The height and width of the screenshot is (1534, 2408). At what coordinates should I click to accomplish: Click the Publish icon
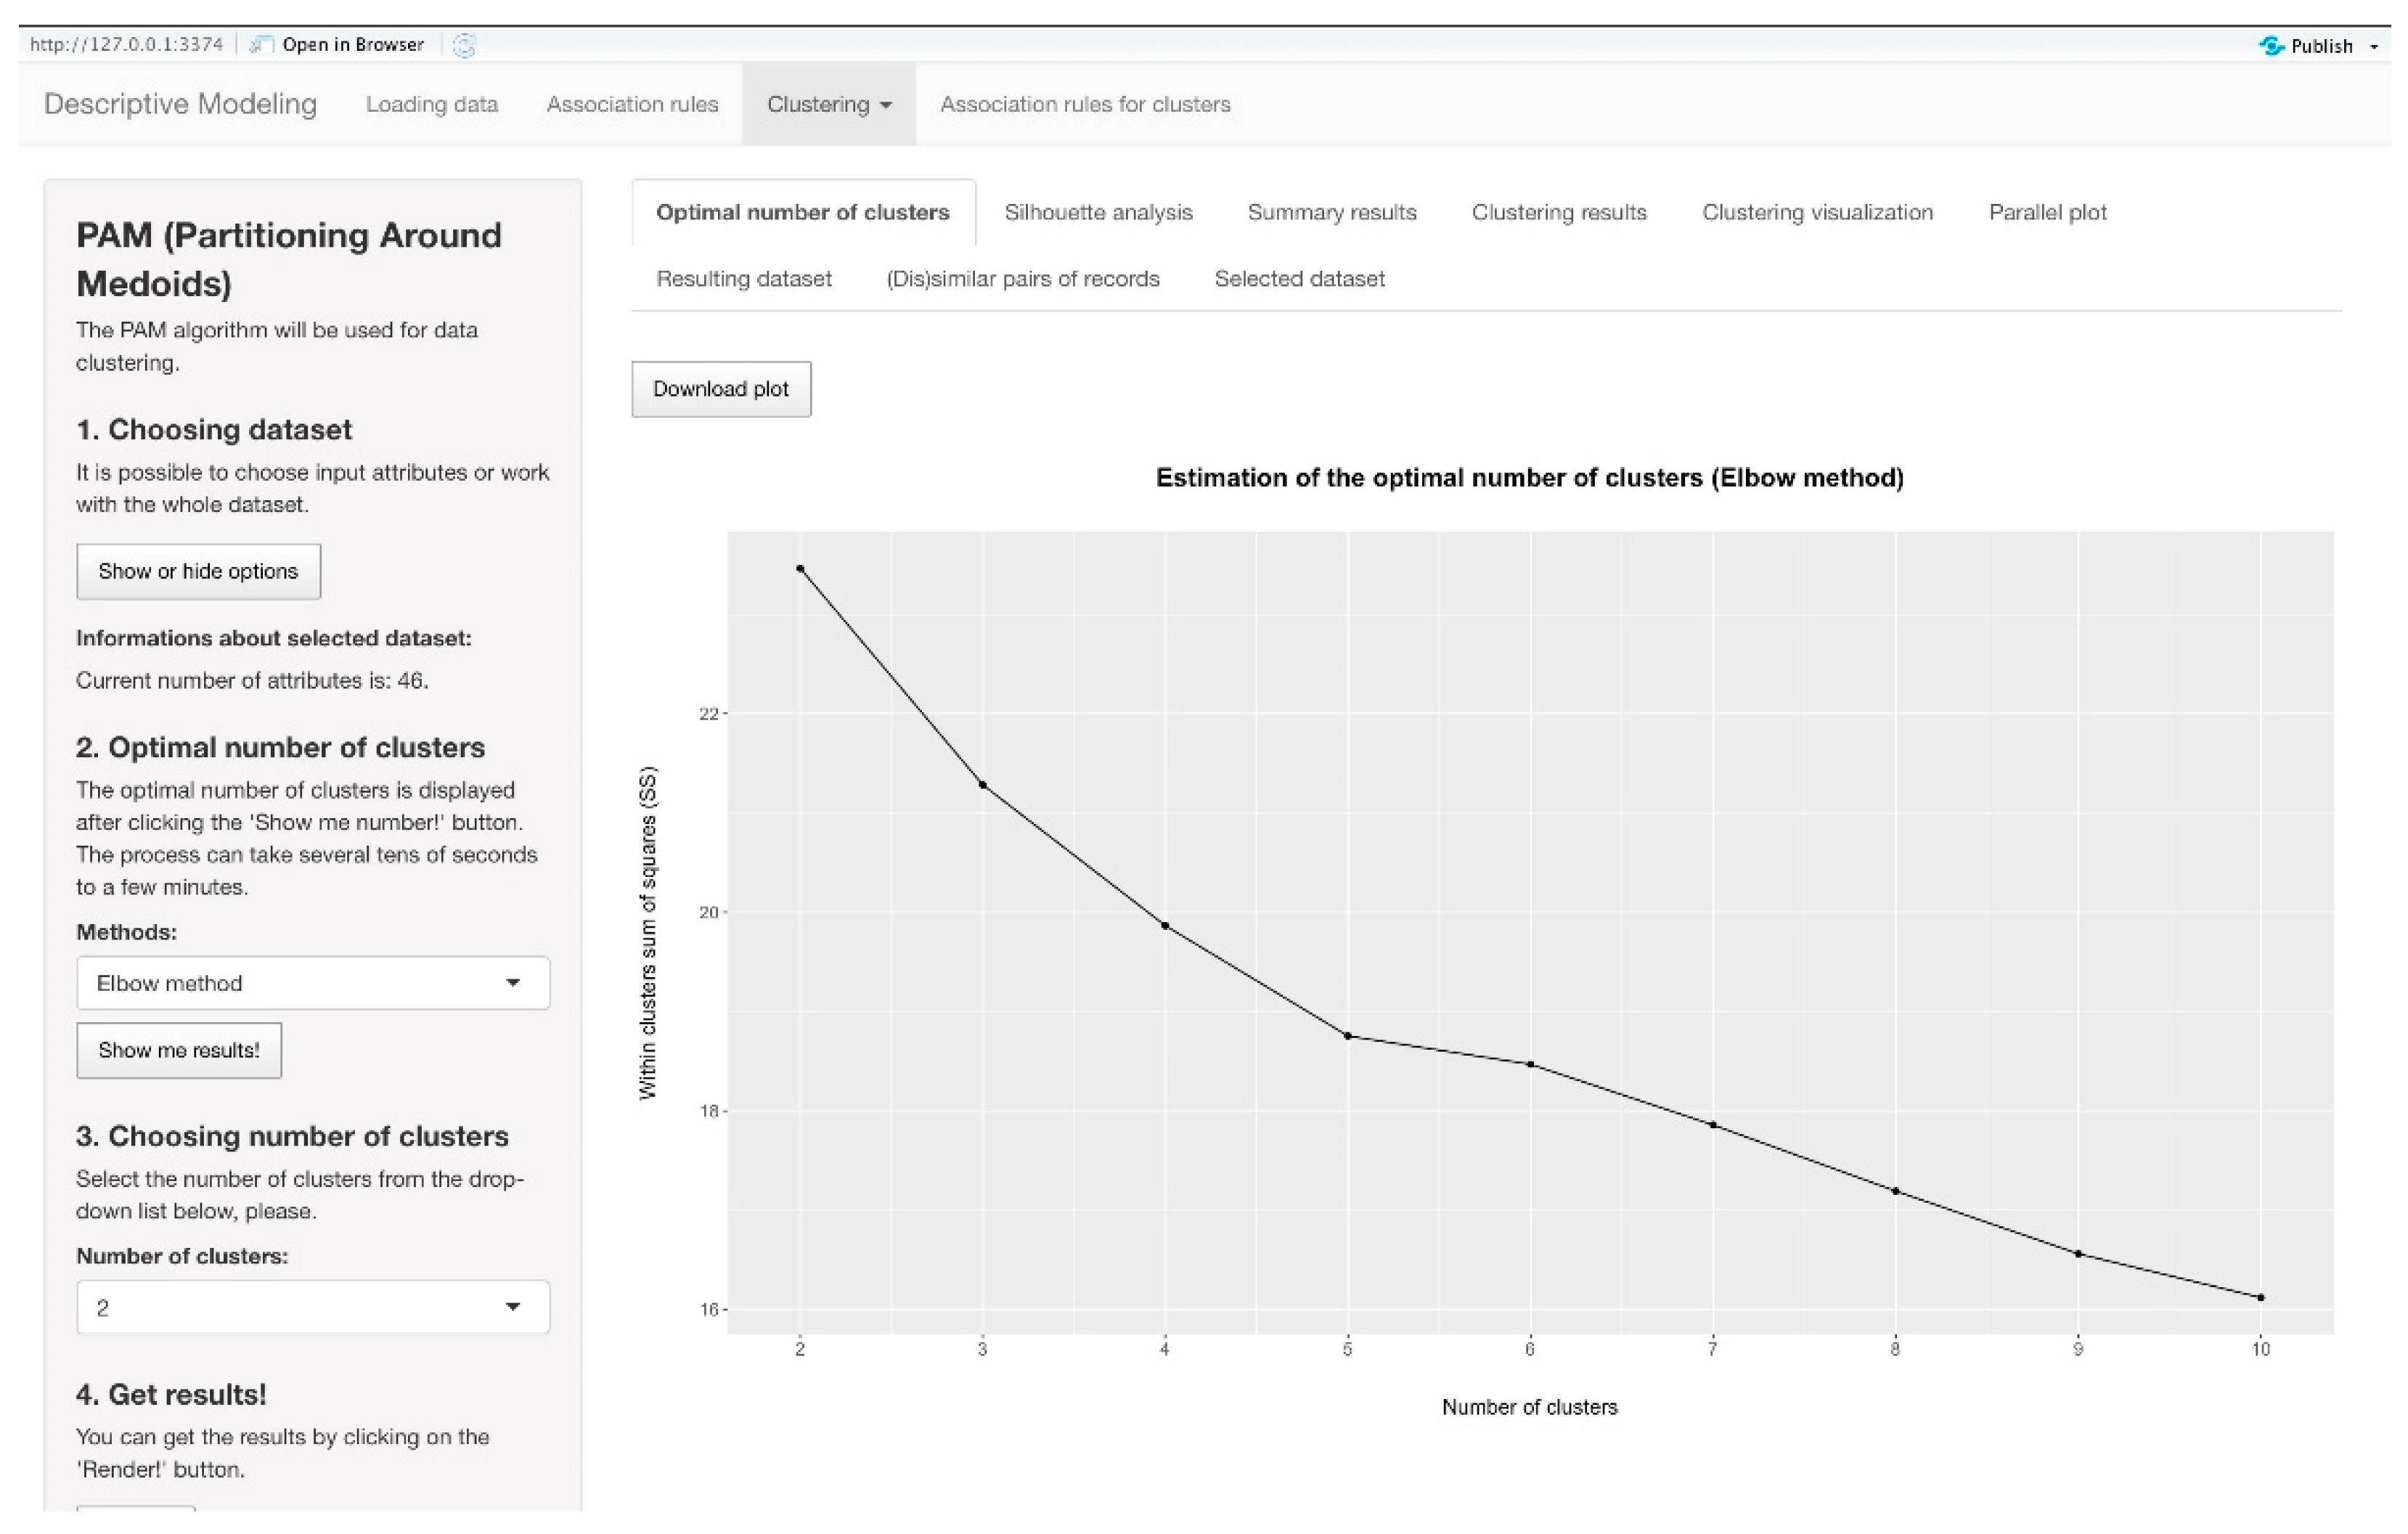(x=2271, y=46)
